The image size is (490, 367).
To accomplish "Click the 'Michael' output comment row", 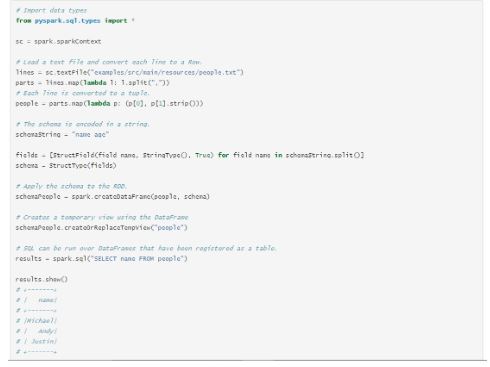I will [36, 321].
